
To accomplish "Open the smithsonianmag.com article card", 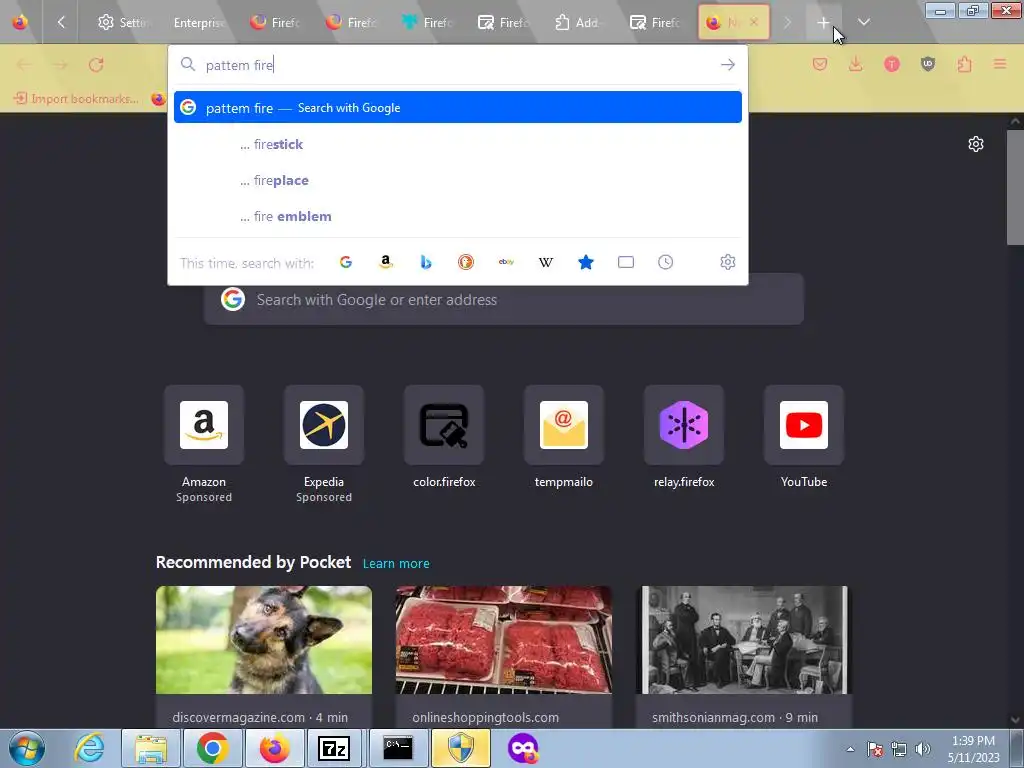I will tap(744, 656).
